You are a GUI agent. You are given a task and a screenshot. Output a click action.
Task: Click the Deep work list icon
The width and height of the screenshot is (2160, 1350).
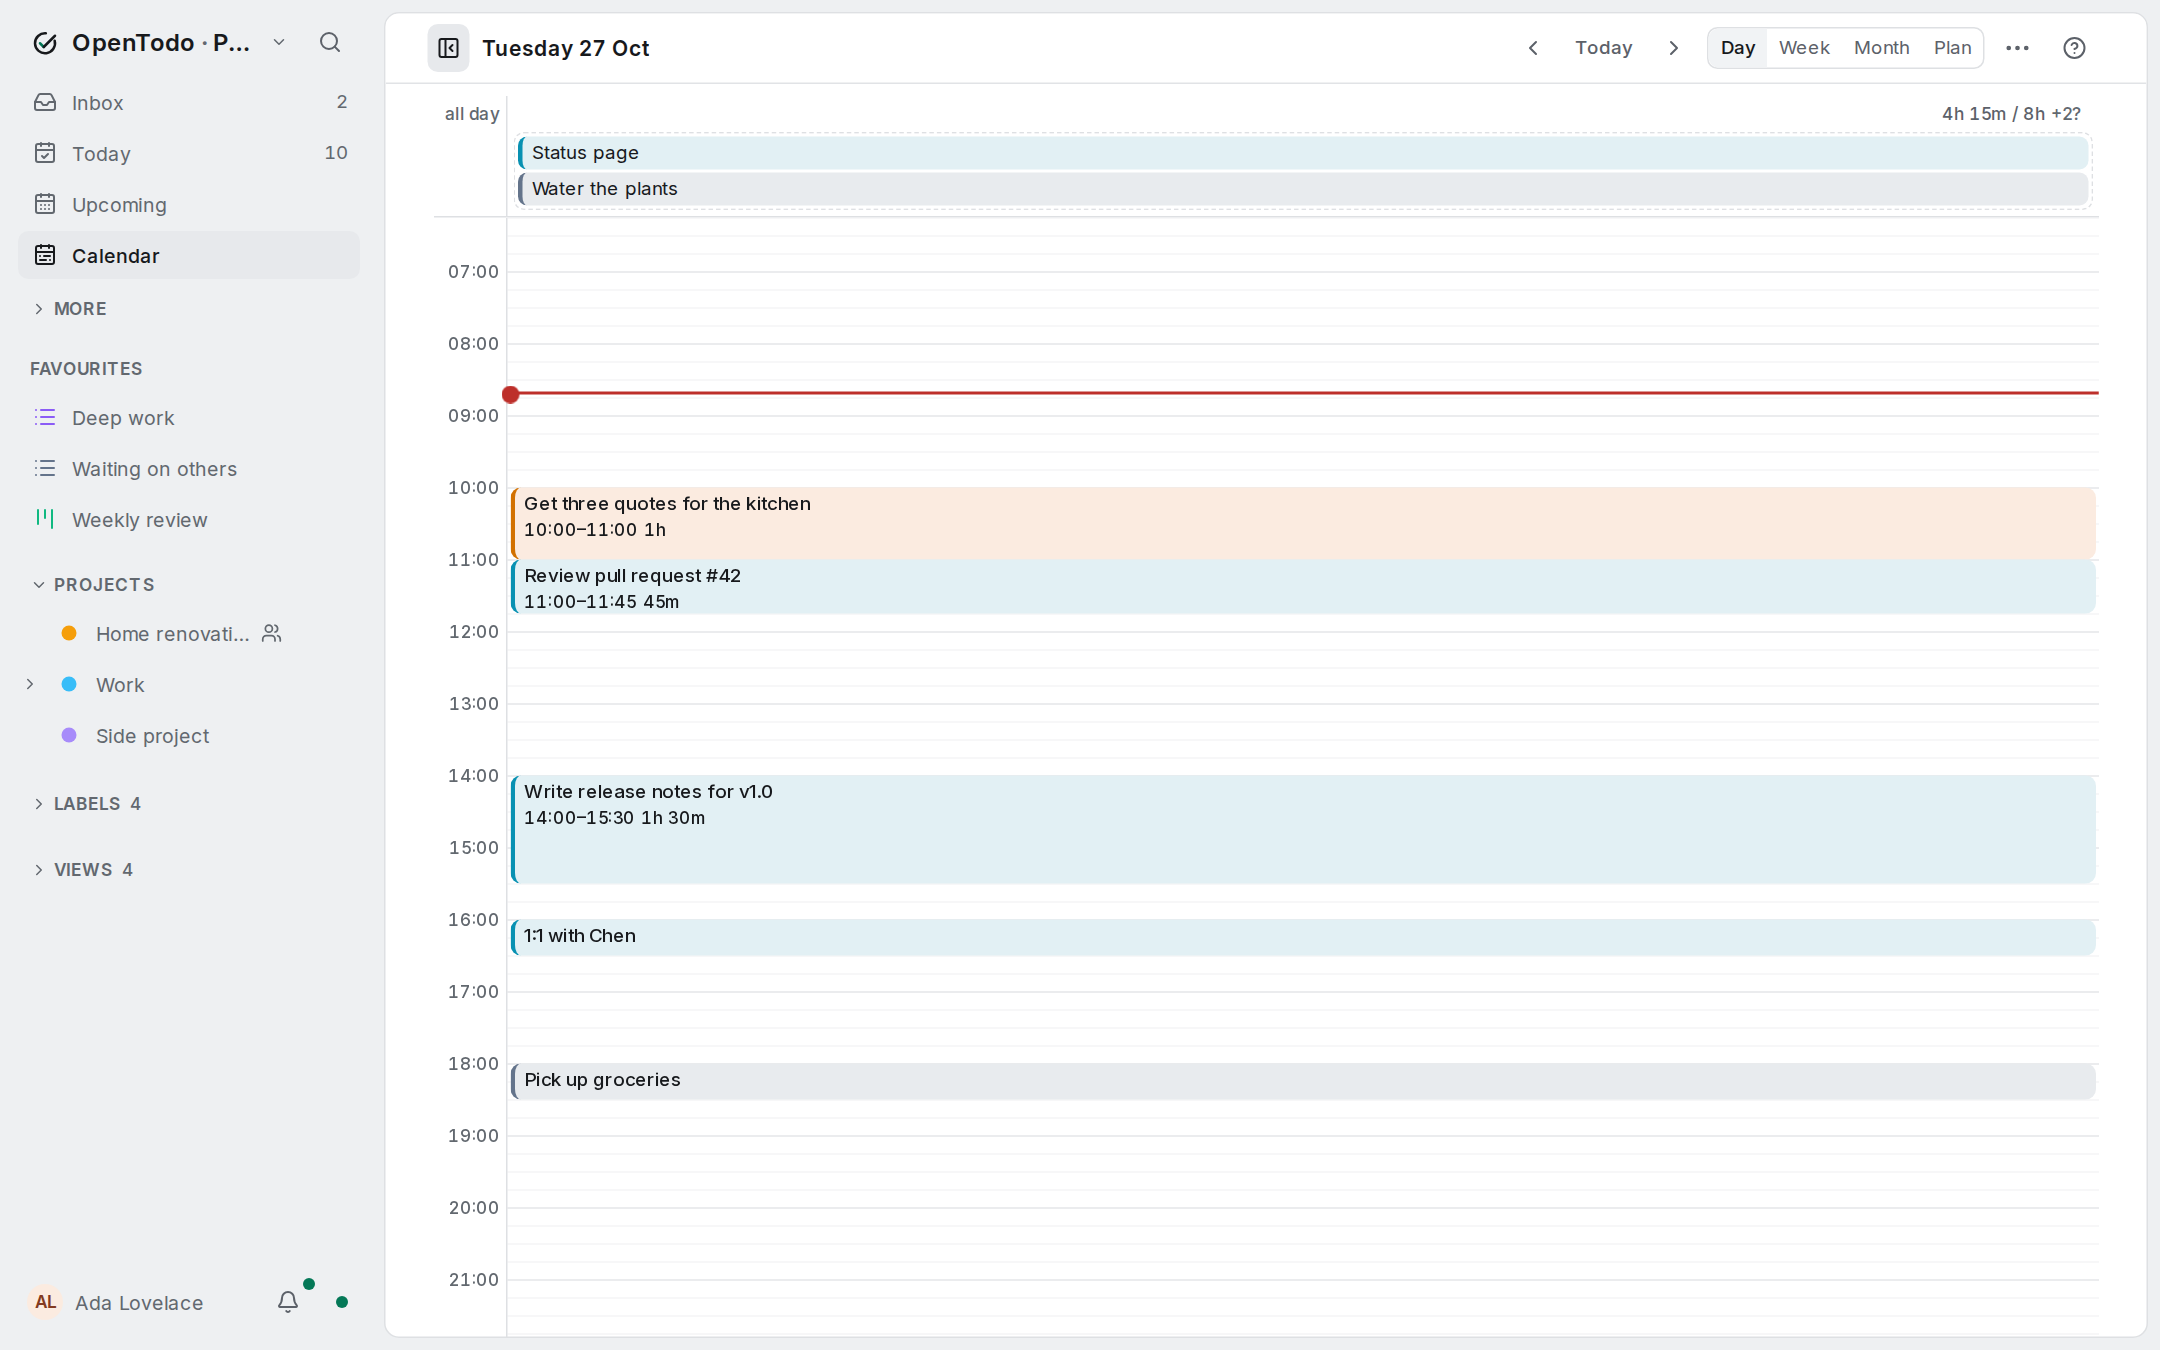(x=45, y=417)
